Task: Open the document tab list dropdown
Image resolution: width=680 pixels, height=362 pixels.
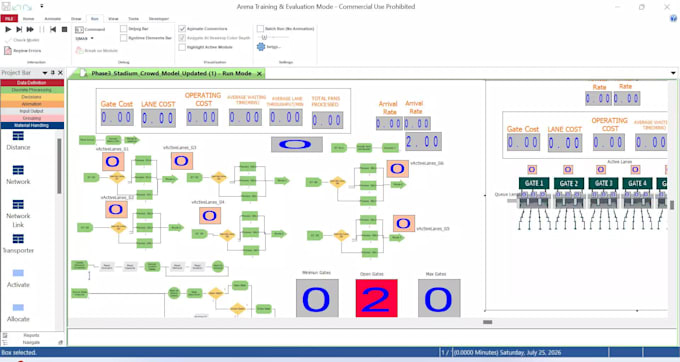Action: click(x=673, y=73)
